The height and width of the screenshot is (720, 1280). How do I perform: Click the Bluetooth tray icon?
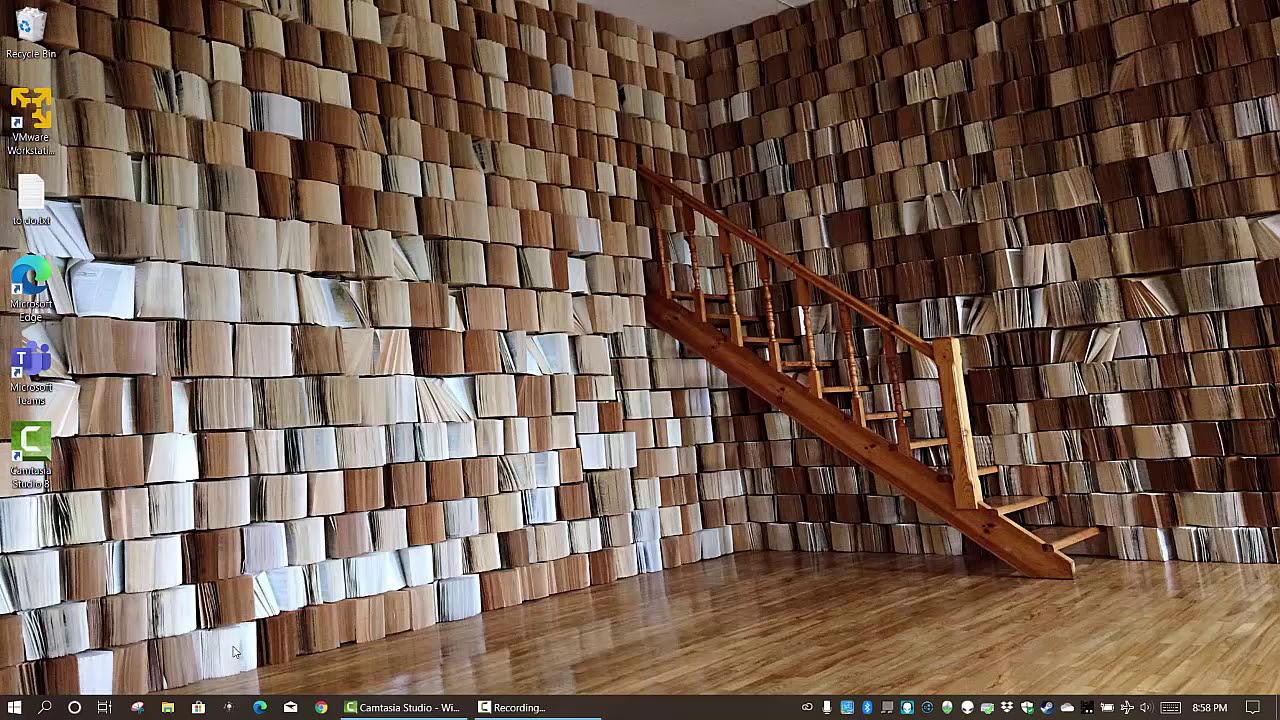pos(867,707)
